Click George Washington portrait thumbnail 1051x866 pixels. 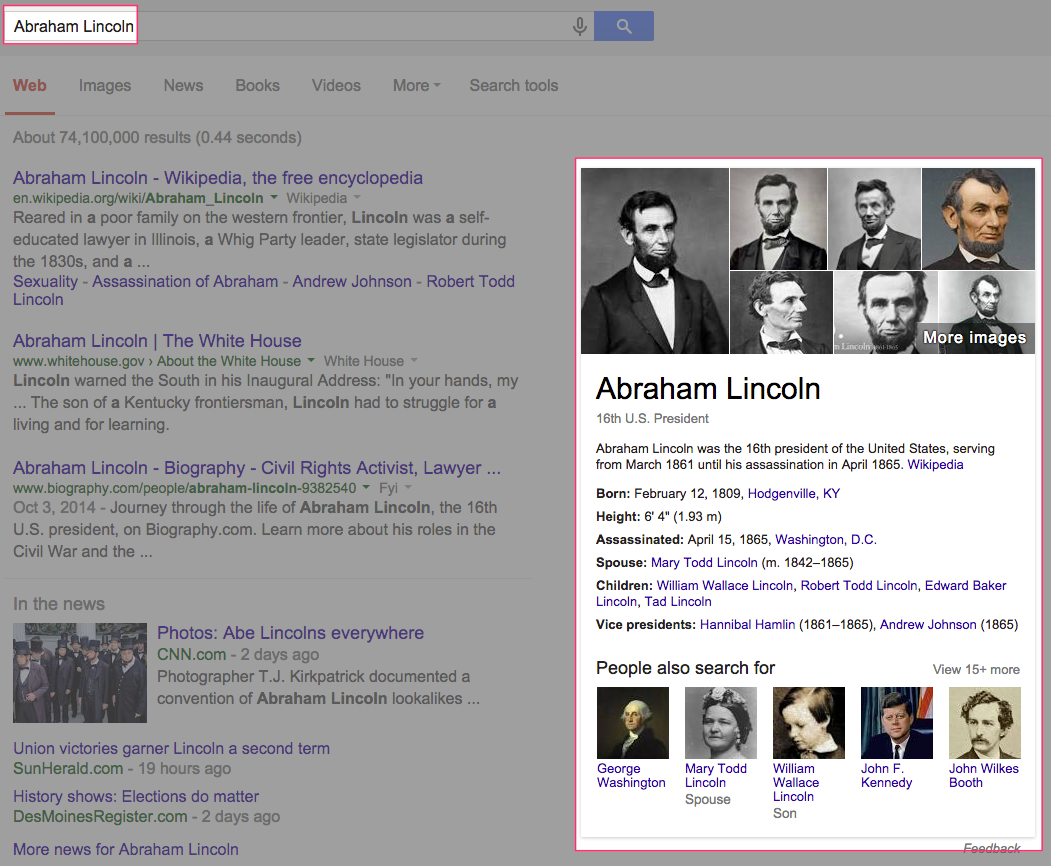coord(633,723)
